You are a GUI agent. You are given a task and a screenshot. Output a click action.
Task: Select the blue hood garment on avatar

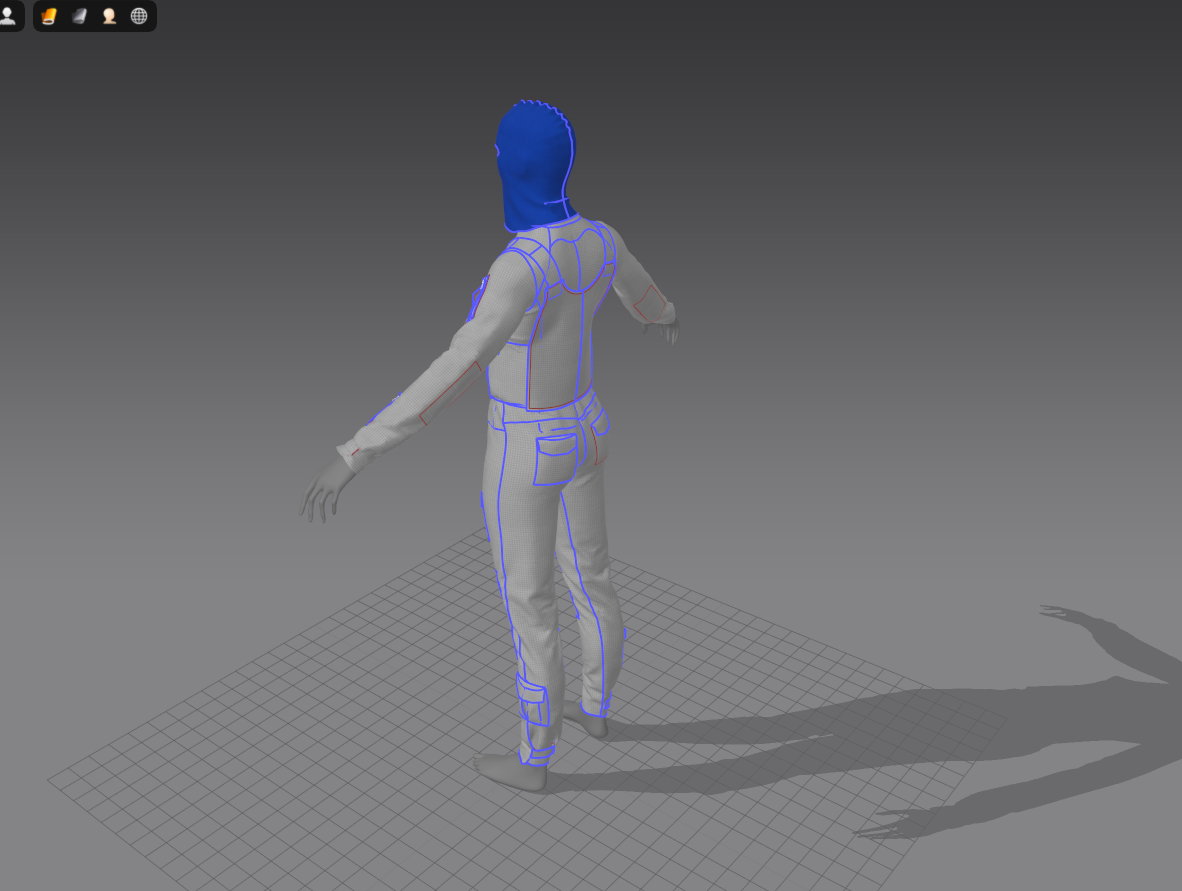coord(534,166)
